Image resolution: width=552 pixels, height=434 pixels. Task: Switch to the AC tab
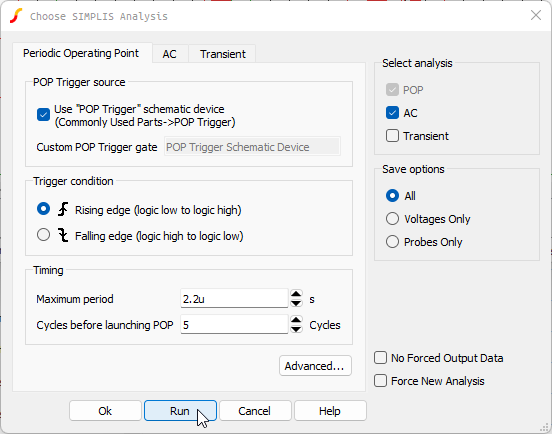(x=170, y=54)
